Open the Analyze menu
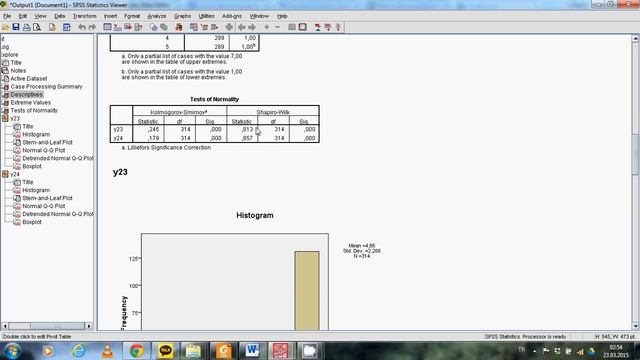Image resolution: width=640 pixels, height=360 pixels. pos(157,16)
